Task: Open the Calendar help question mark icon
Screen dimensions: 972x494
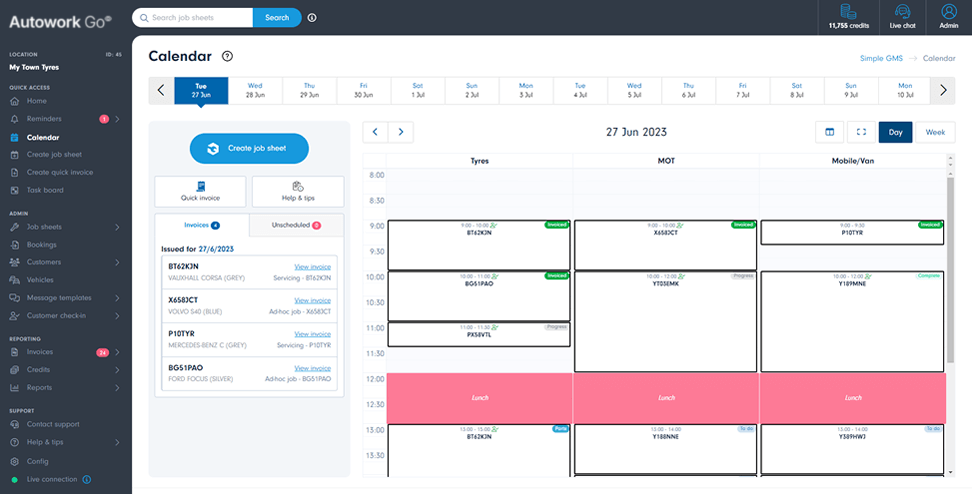Action: (227, 57)
